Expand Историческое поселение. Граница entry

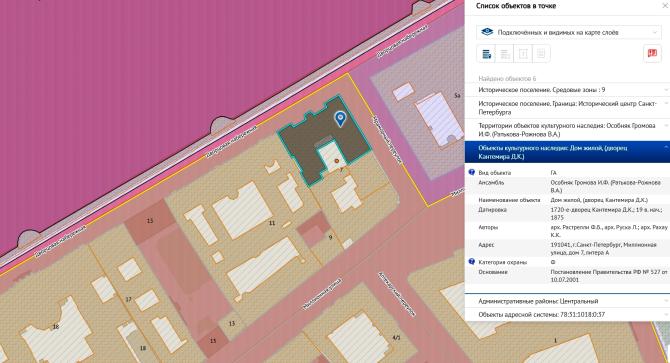pos(567,108)
